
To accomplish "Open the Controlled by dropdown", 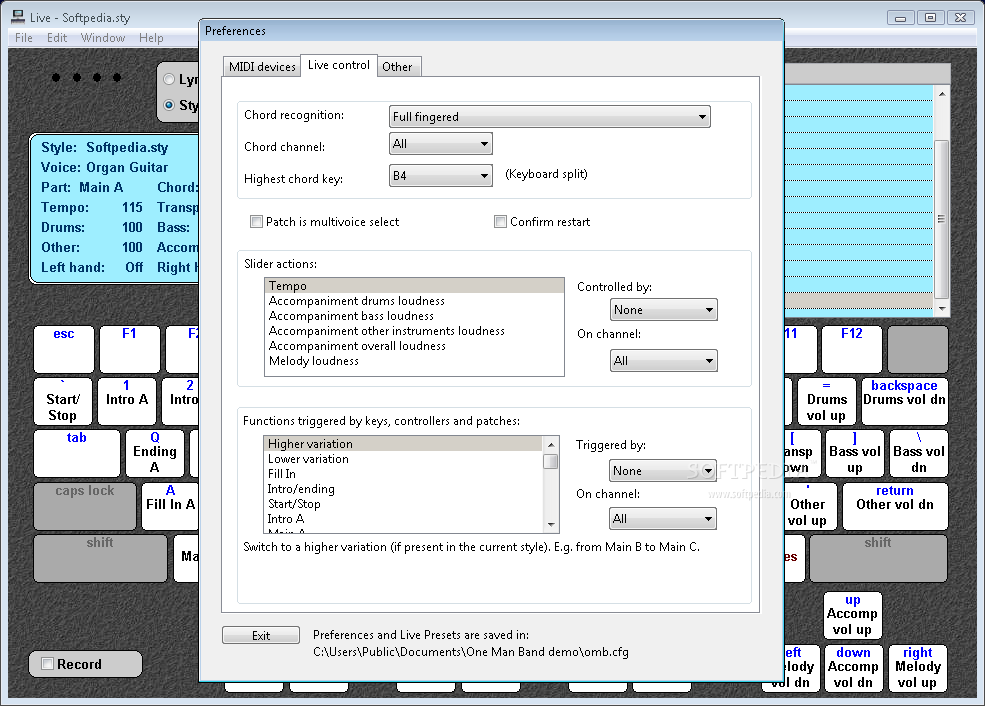I will pyautogui.click(x=663, y=310).
